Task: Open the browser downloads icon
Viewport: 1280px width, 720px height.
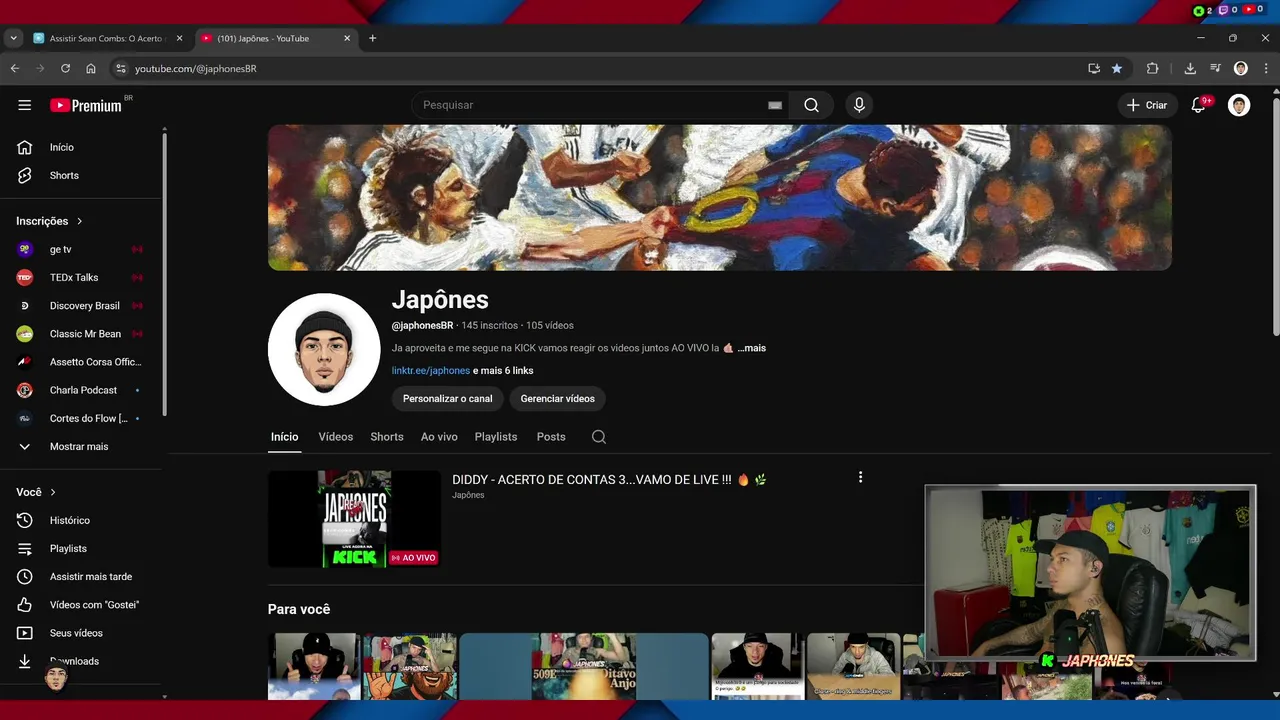Action: point(1190,68)
